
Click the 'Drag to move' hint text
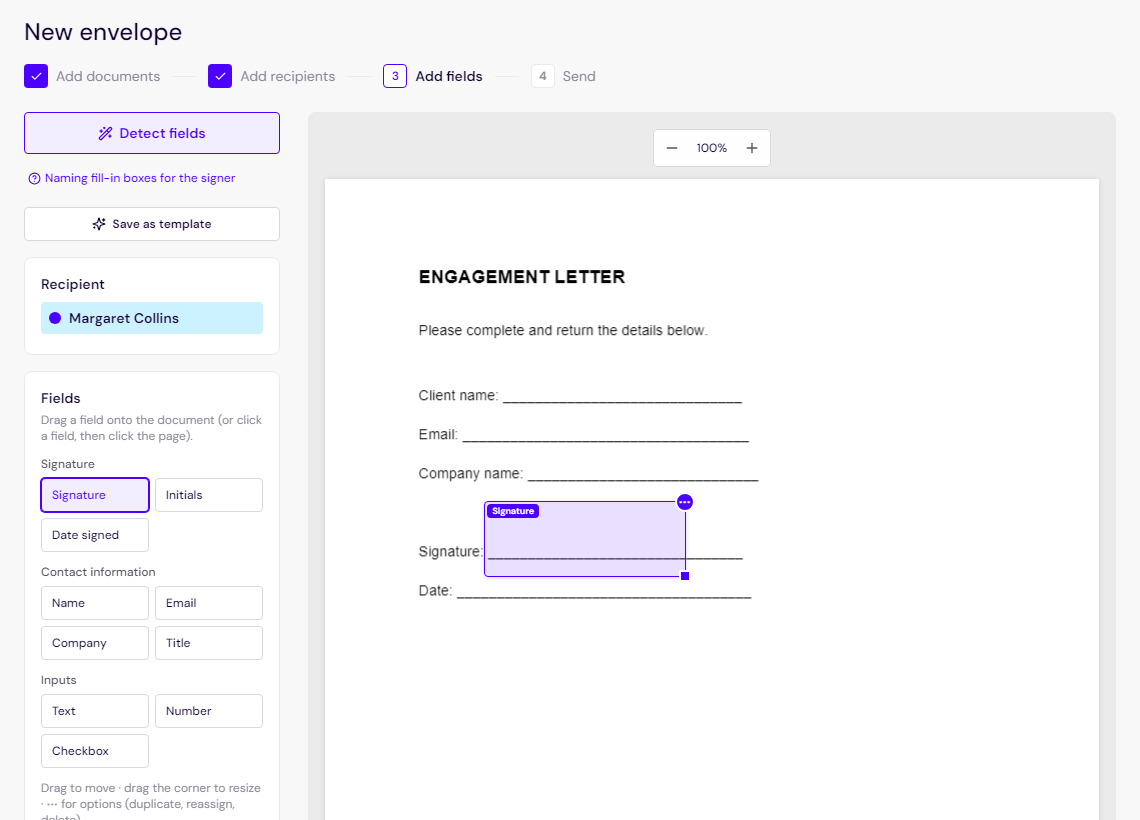[151, 803]
